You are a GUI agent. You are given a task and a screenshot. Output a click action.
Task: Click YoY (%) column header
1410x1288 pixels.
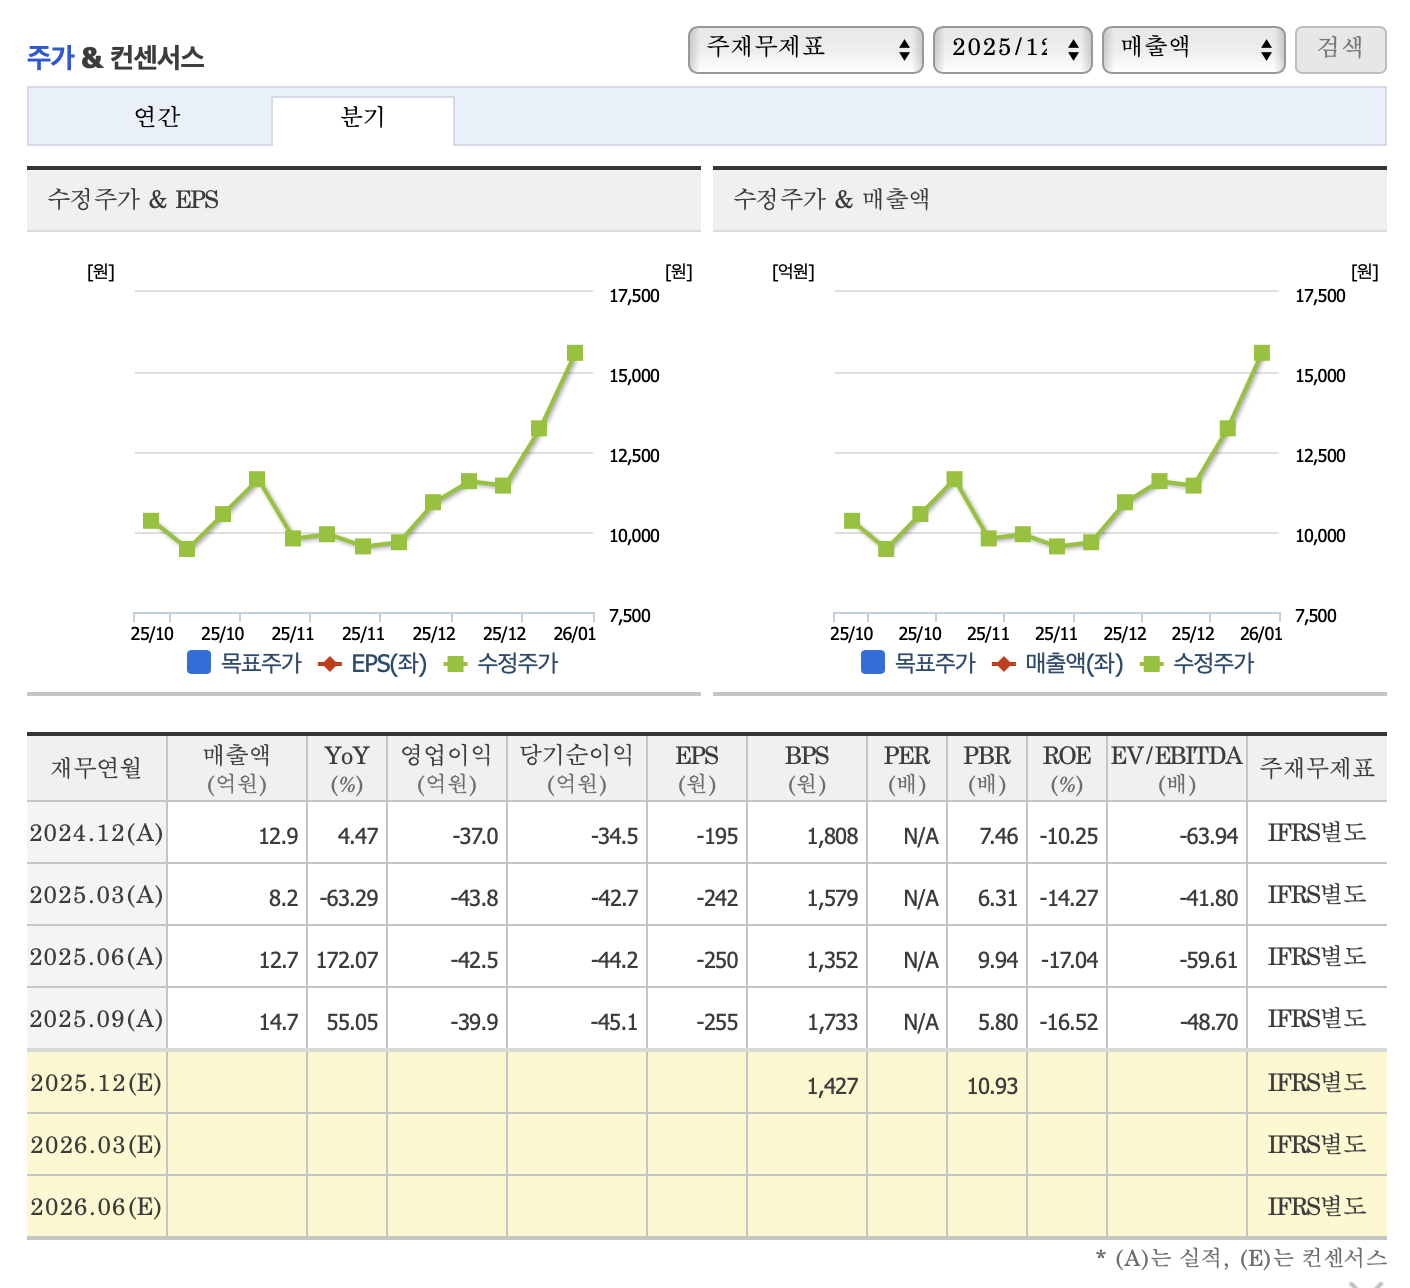(x=347, y=768)
